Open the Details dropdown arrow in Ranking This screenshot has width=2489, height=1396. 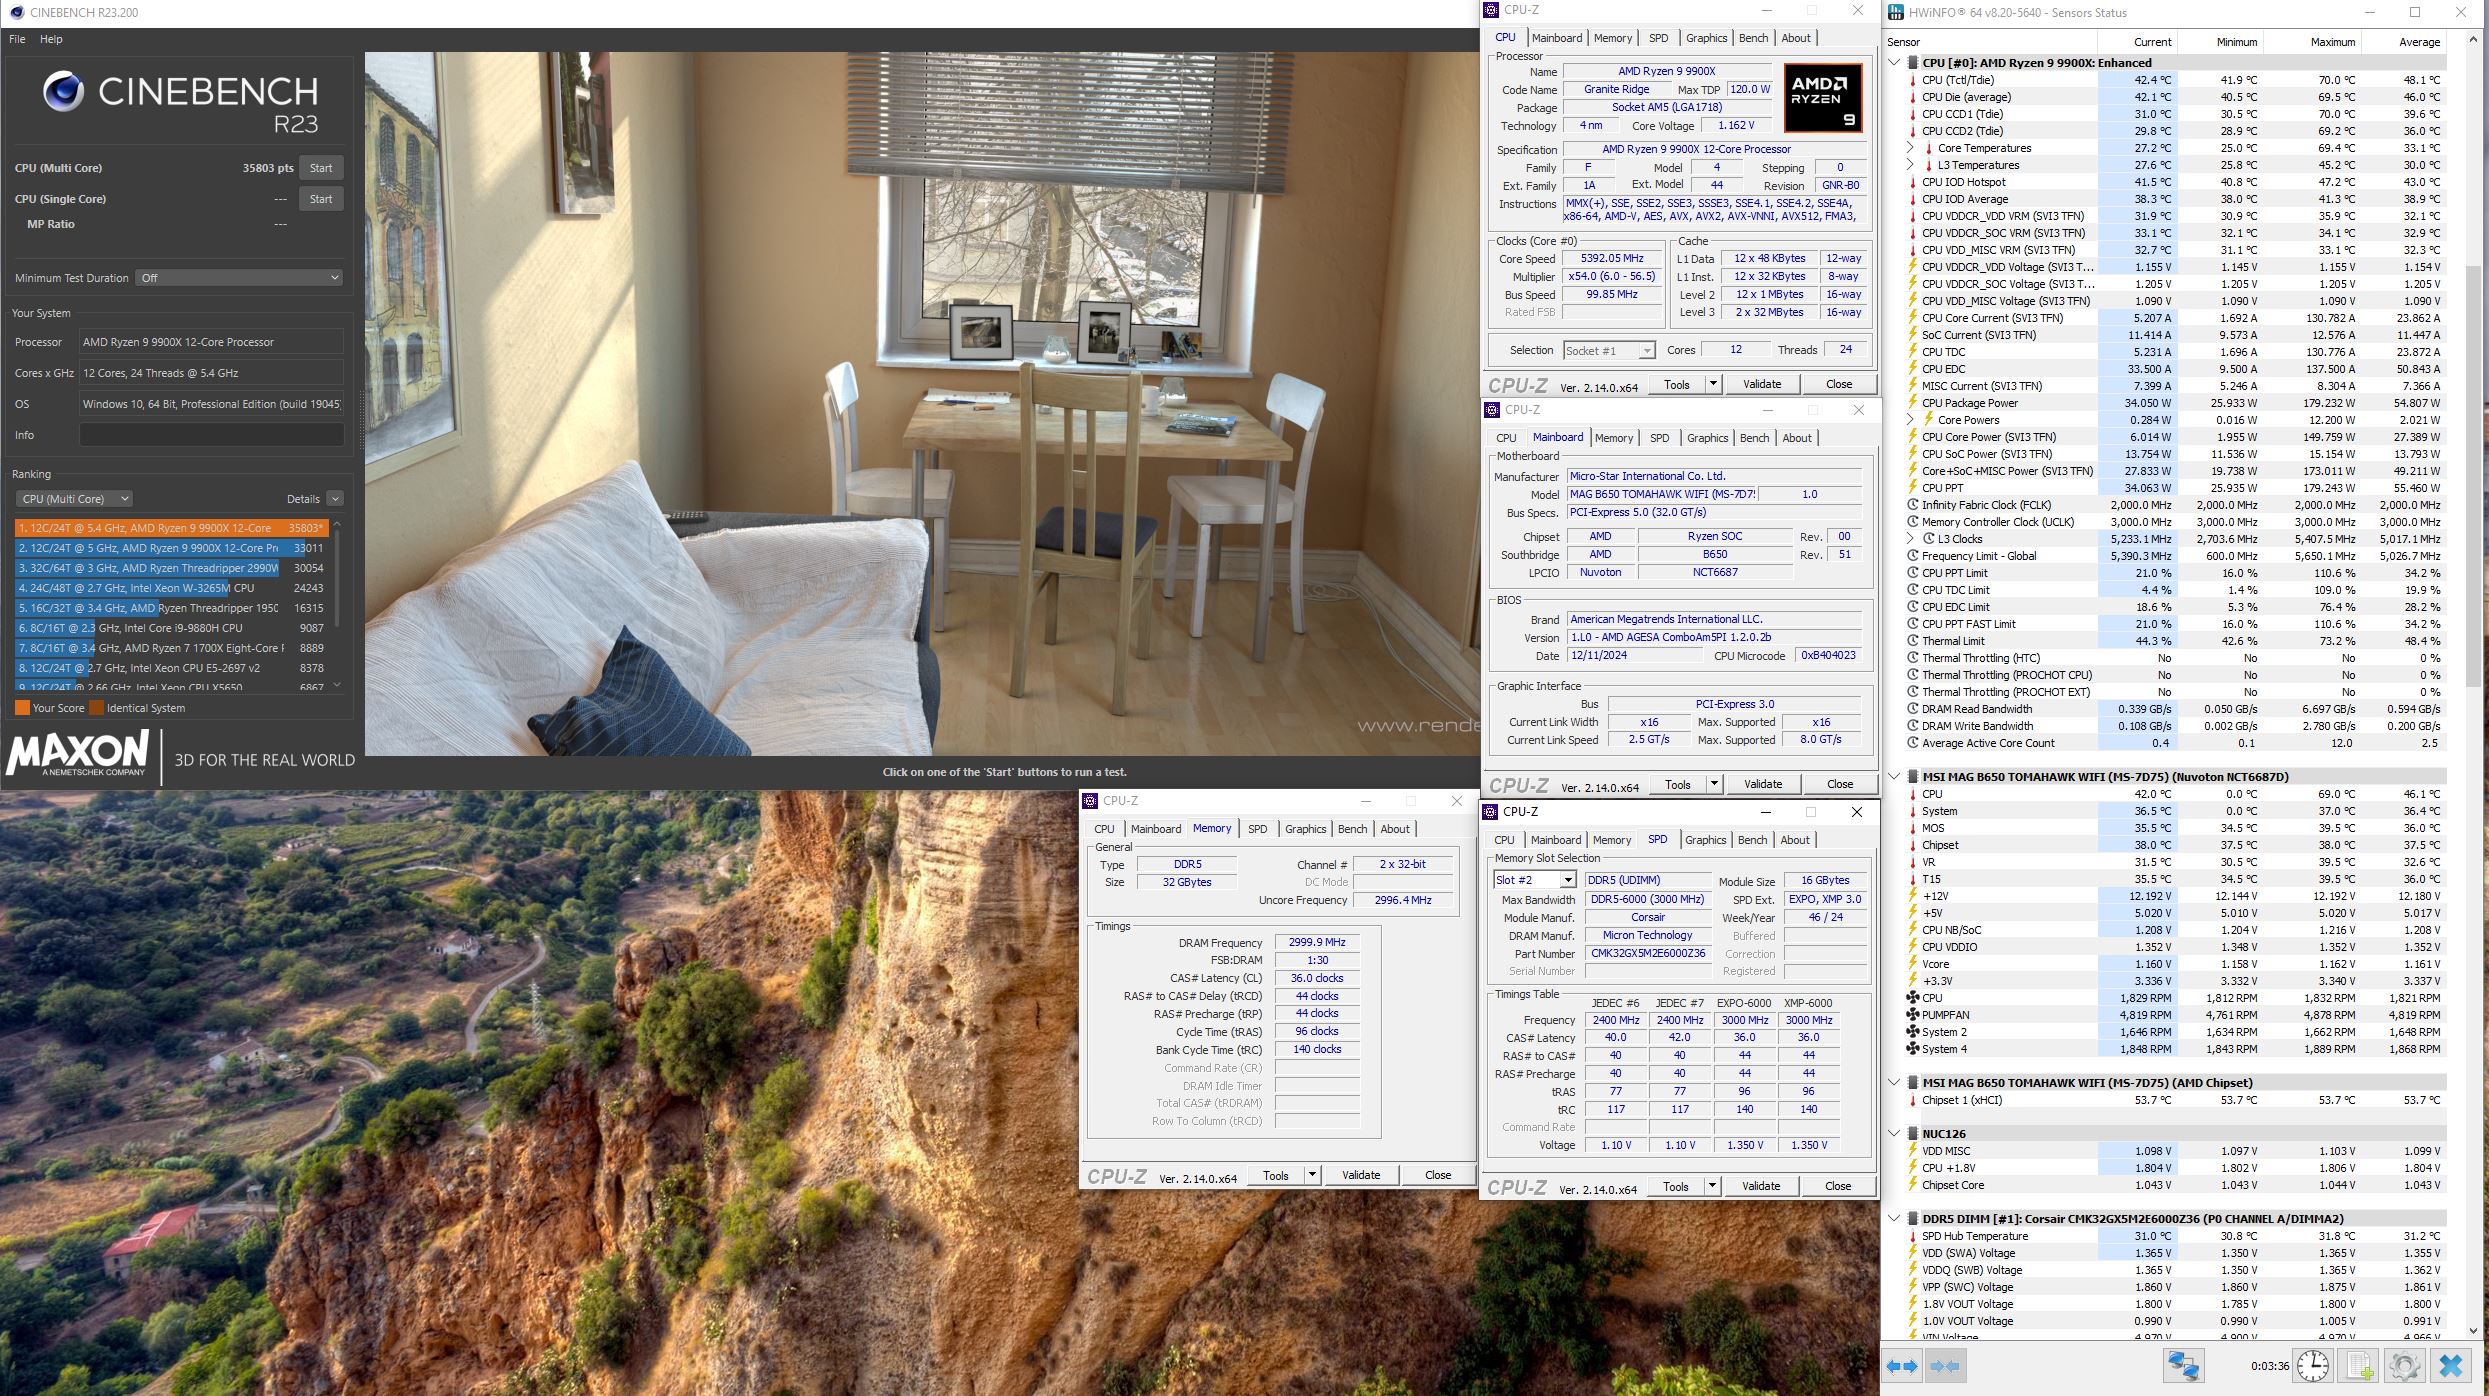(x=335, y=499)
